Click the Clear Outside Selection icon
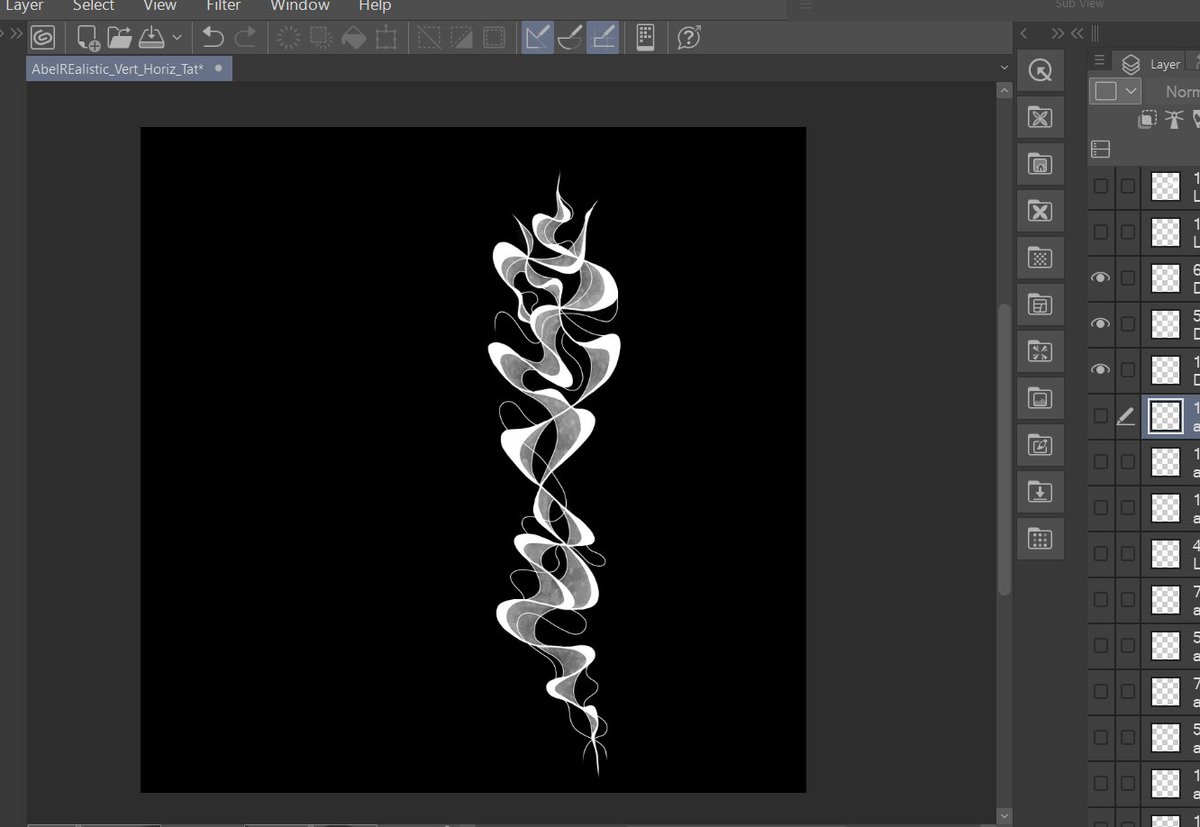Screen dimensions: 1200x827 [321, 38]
